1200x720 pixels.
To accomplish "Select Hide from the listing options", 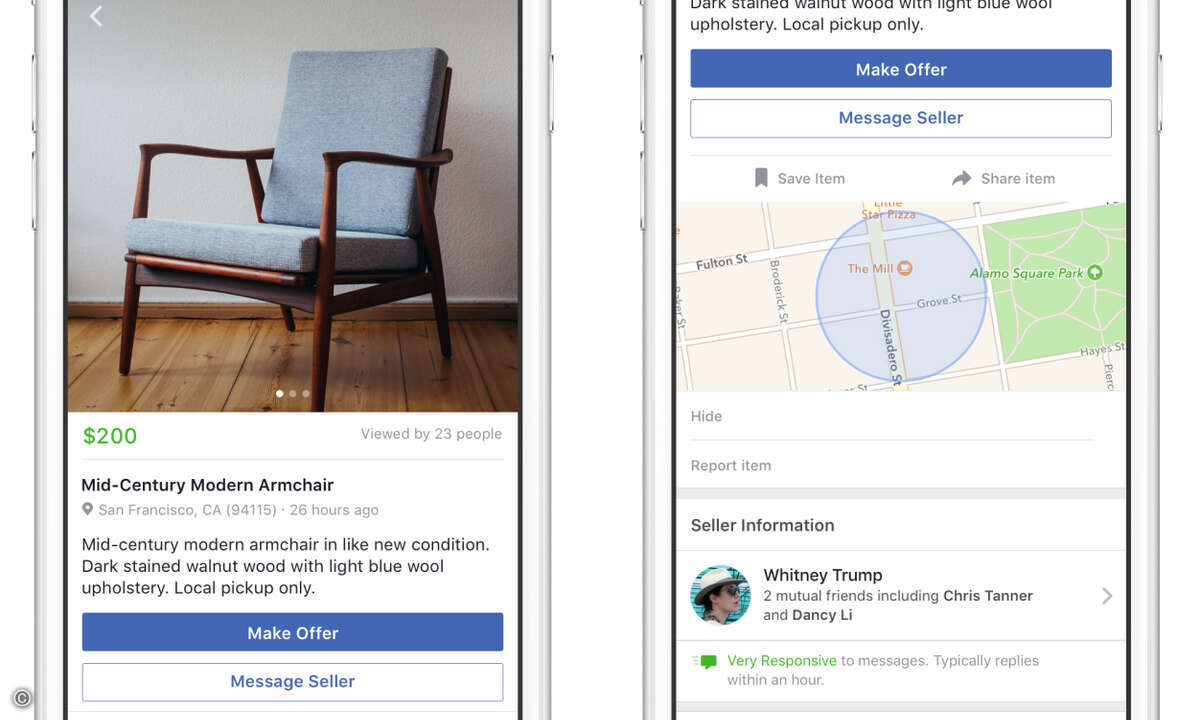I will 706,416.
